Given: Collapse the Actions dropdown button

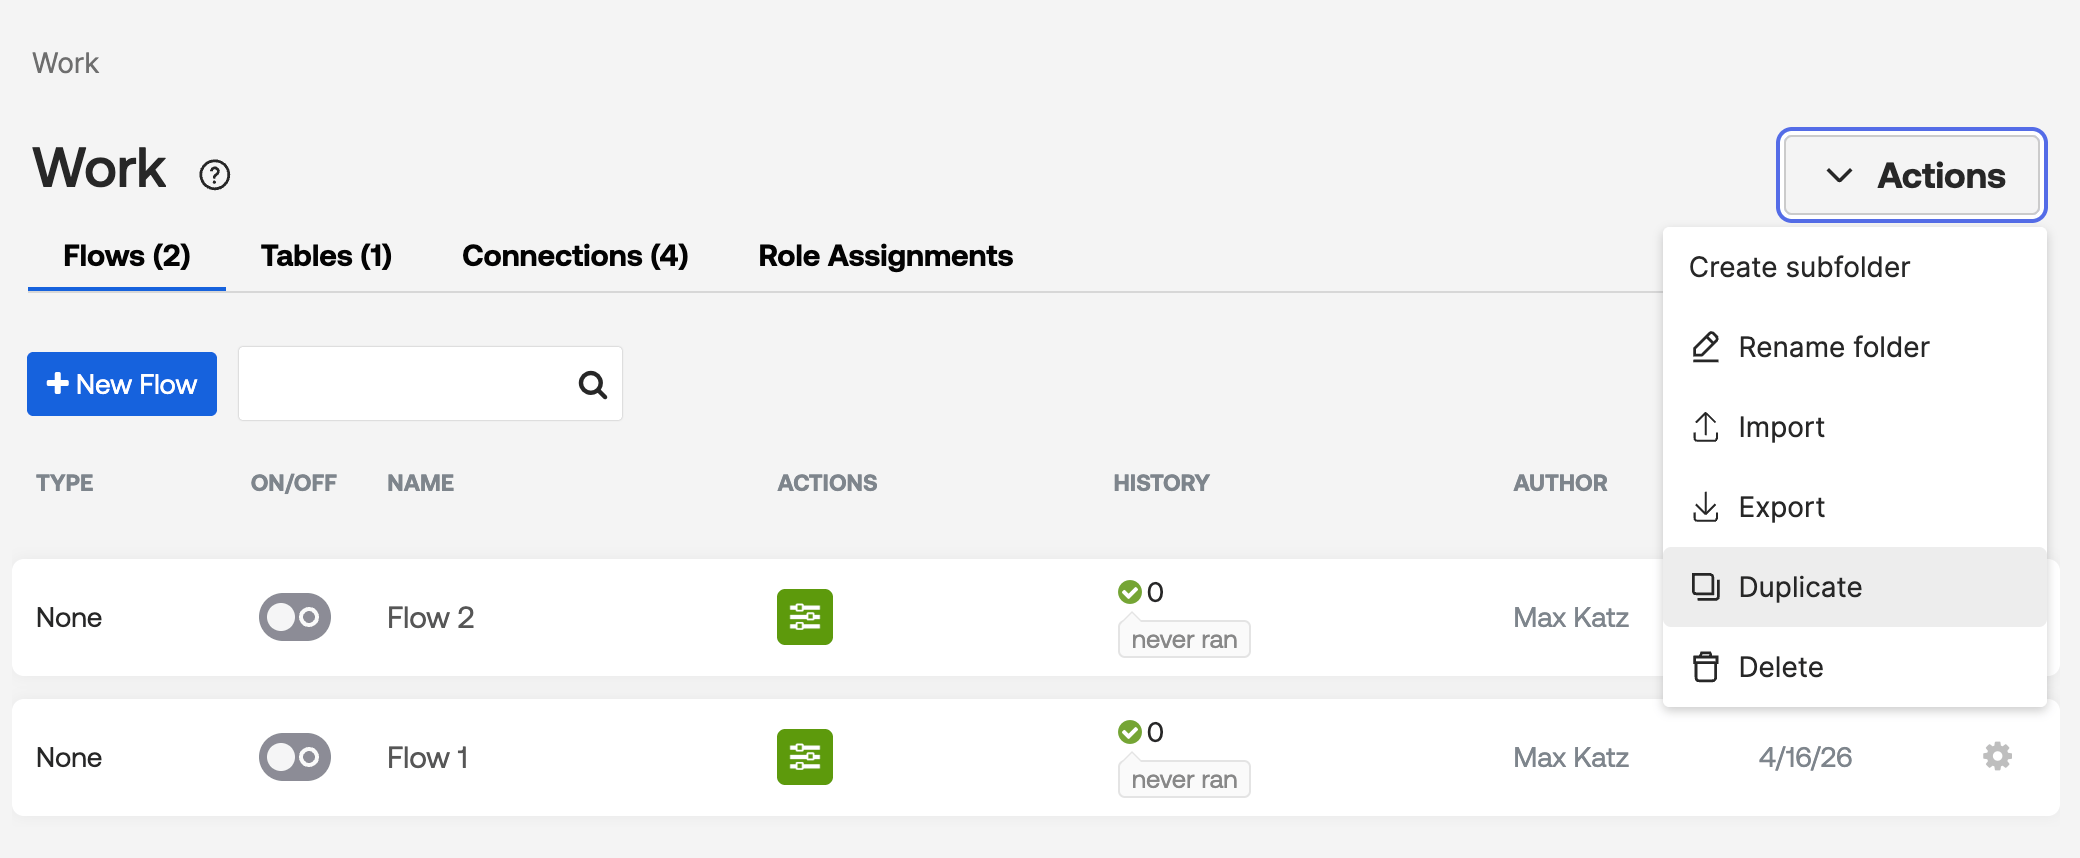Looking at the screenshot, I should pyautogui.click(x=1911, y=175).
